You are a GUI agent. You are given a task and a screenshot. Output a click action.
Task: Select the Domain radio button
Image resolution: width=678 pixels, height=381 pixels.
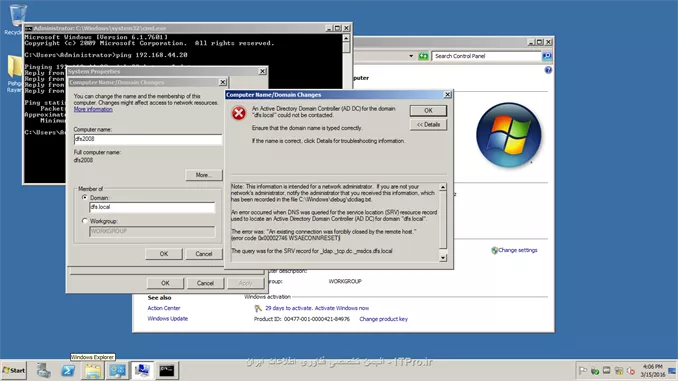[x=85, y=197]
